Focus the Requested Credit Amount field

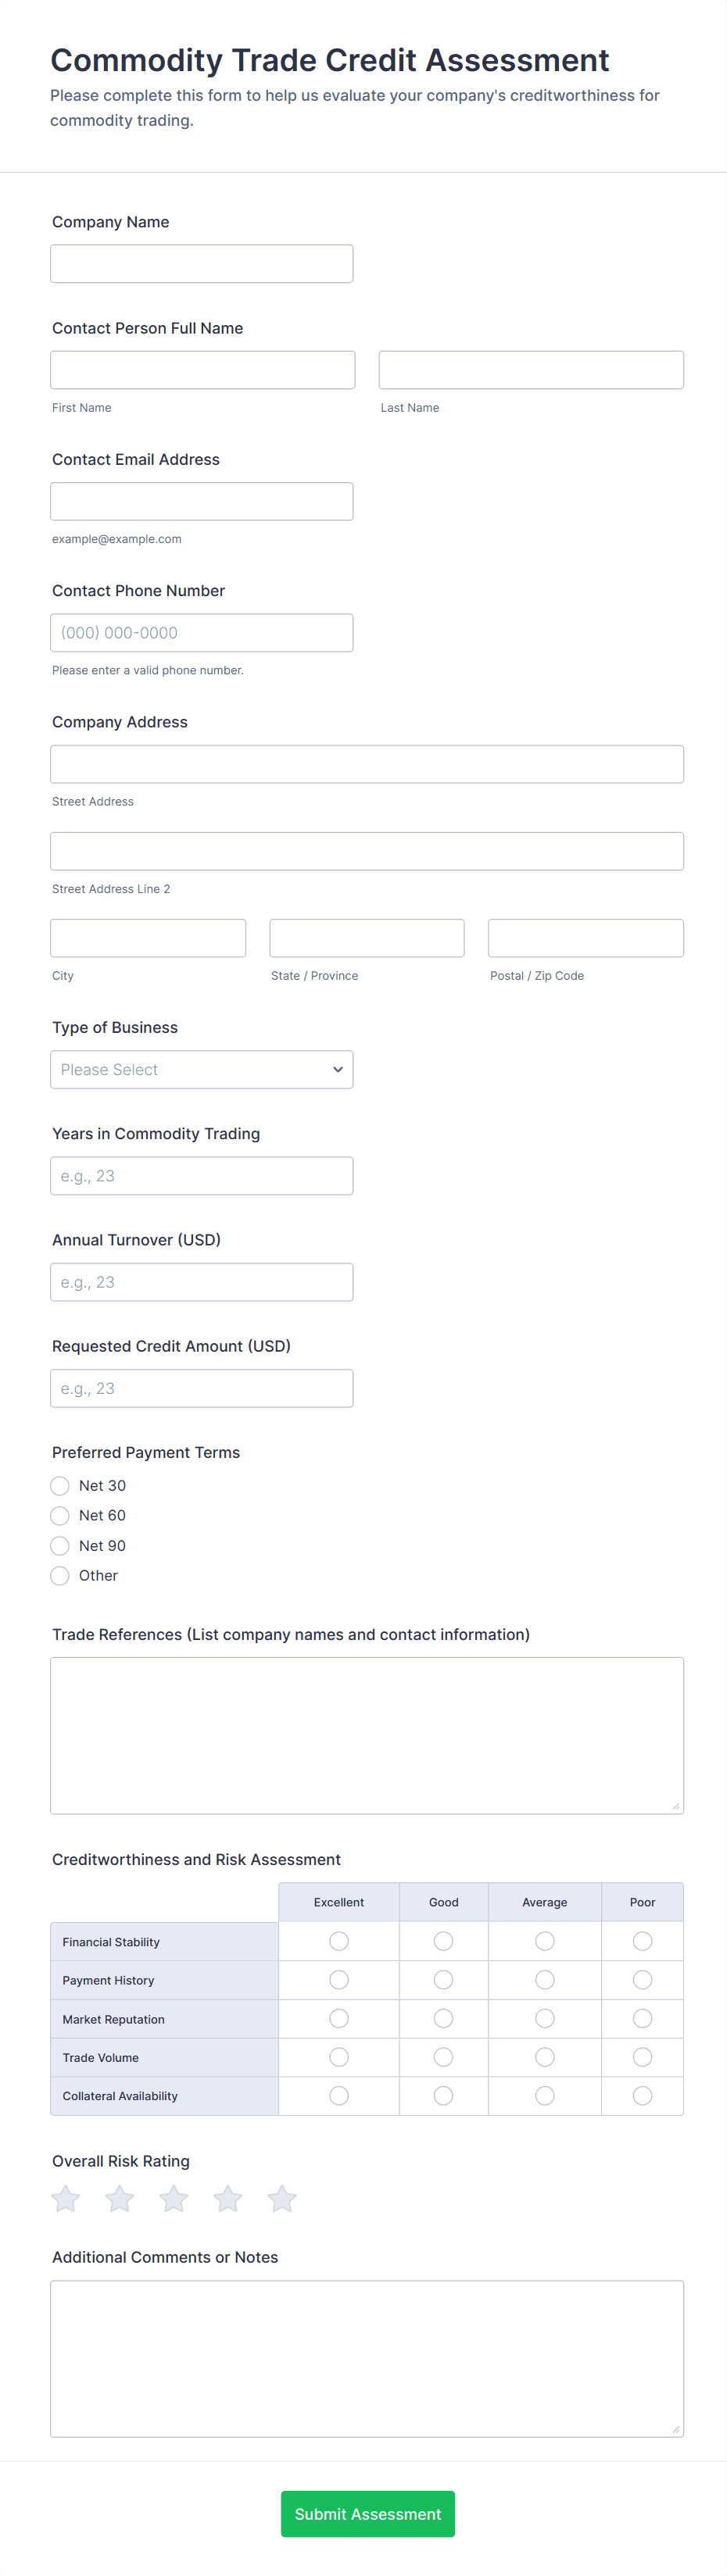(202, 1388)
